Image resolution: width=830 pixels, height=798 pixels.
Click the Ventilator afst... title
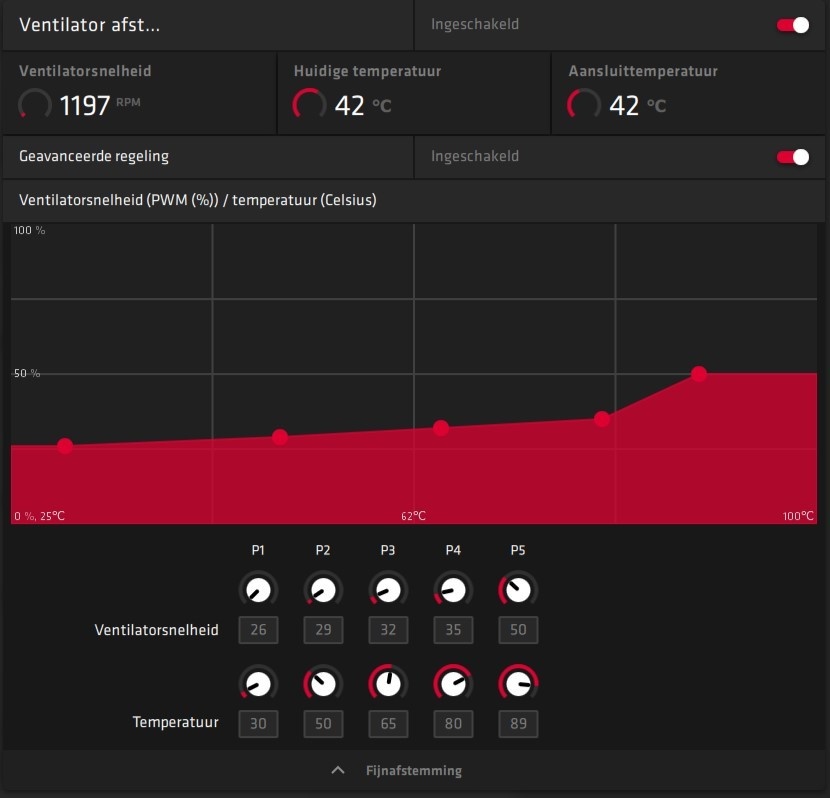tap(89, 25)
